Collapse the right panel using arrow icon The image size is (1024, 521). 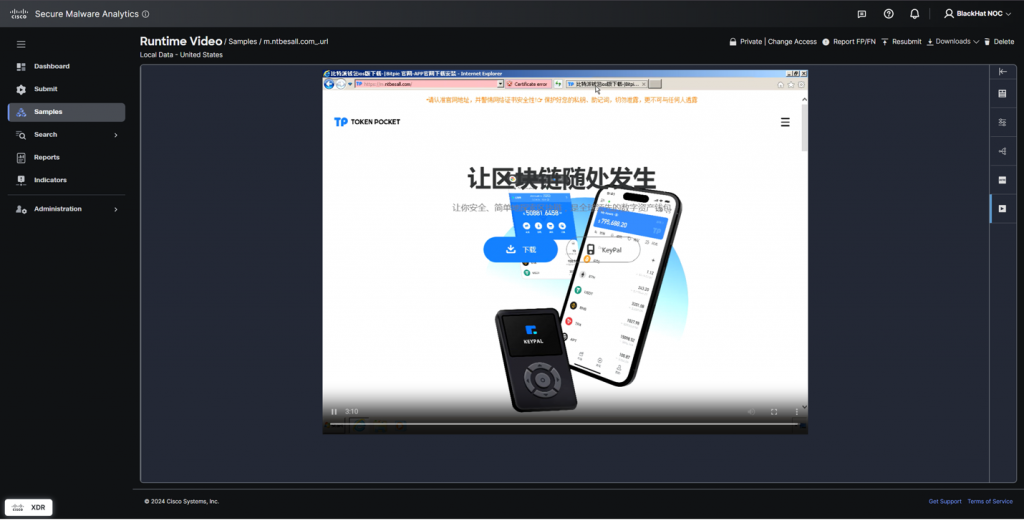click(x=1003, y=72)
